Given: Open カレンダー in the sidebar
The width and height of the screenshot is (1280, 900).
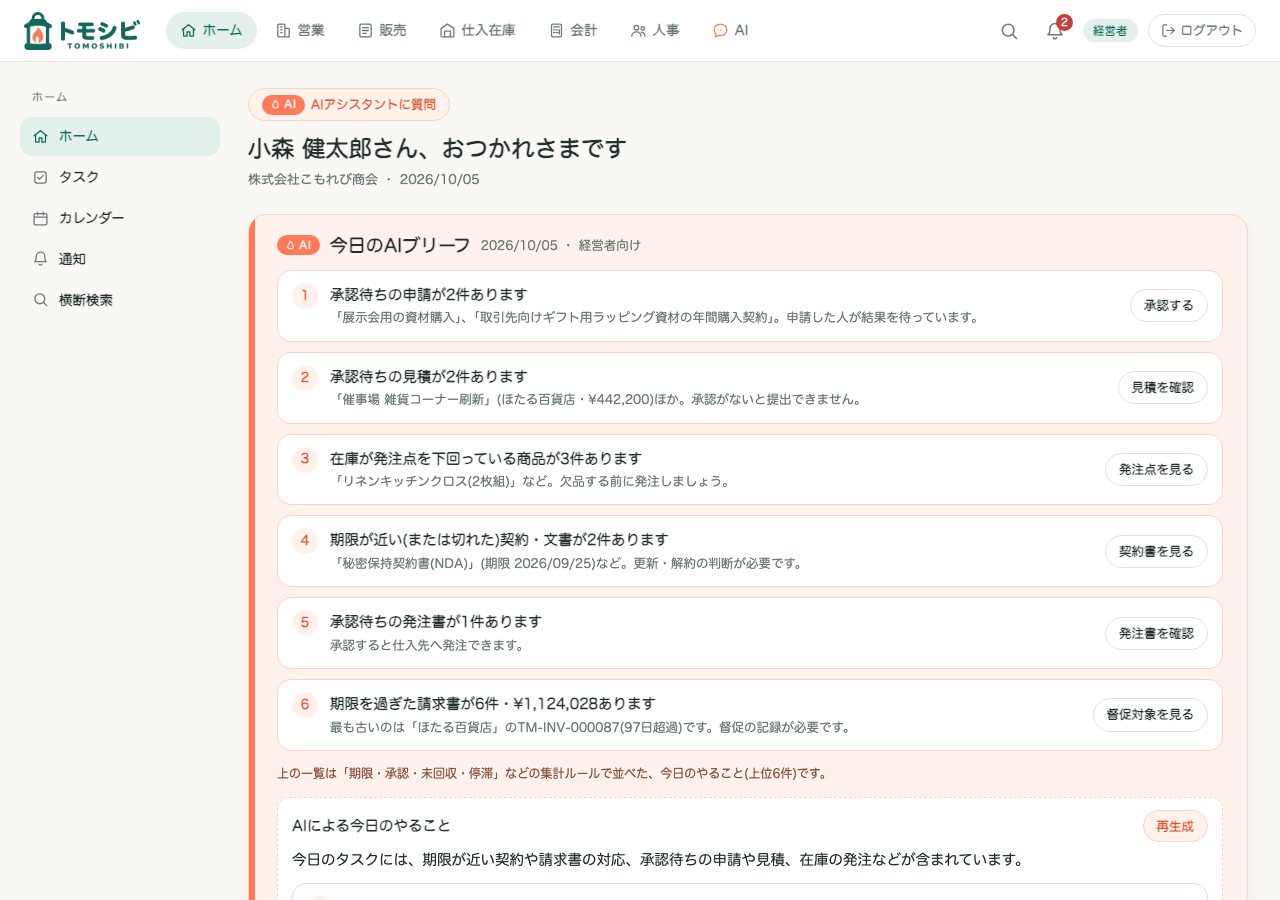Looking at the screenshot, I should pyautogui.click(x=120, y=218).
